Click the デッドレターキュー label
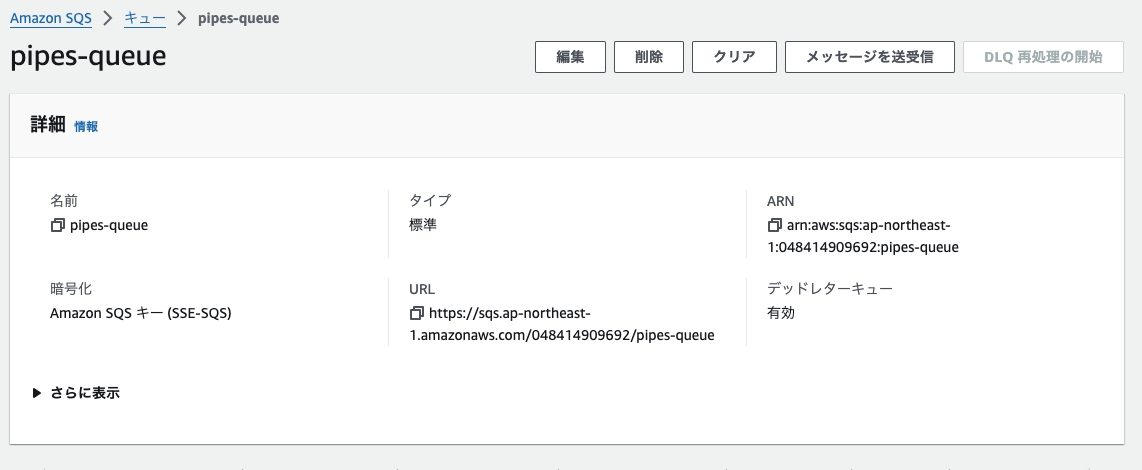Image resolution: width=1142 pixels, height=470 pixels. click(830, 289)
